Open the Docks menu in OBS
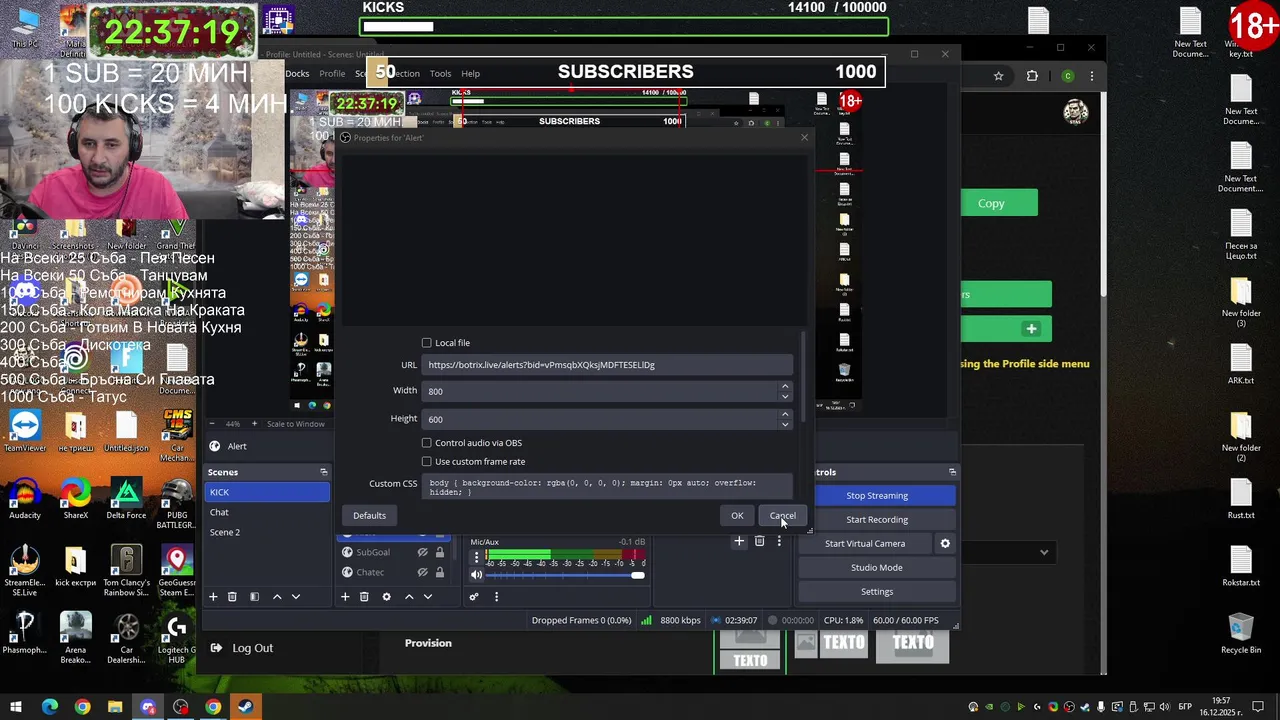The image size is (1280, 720). click(297, 73)
